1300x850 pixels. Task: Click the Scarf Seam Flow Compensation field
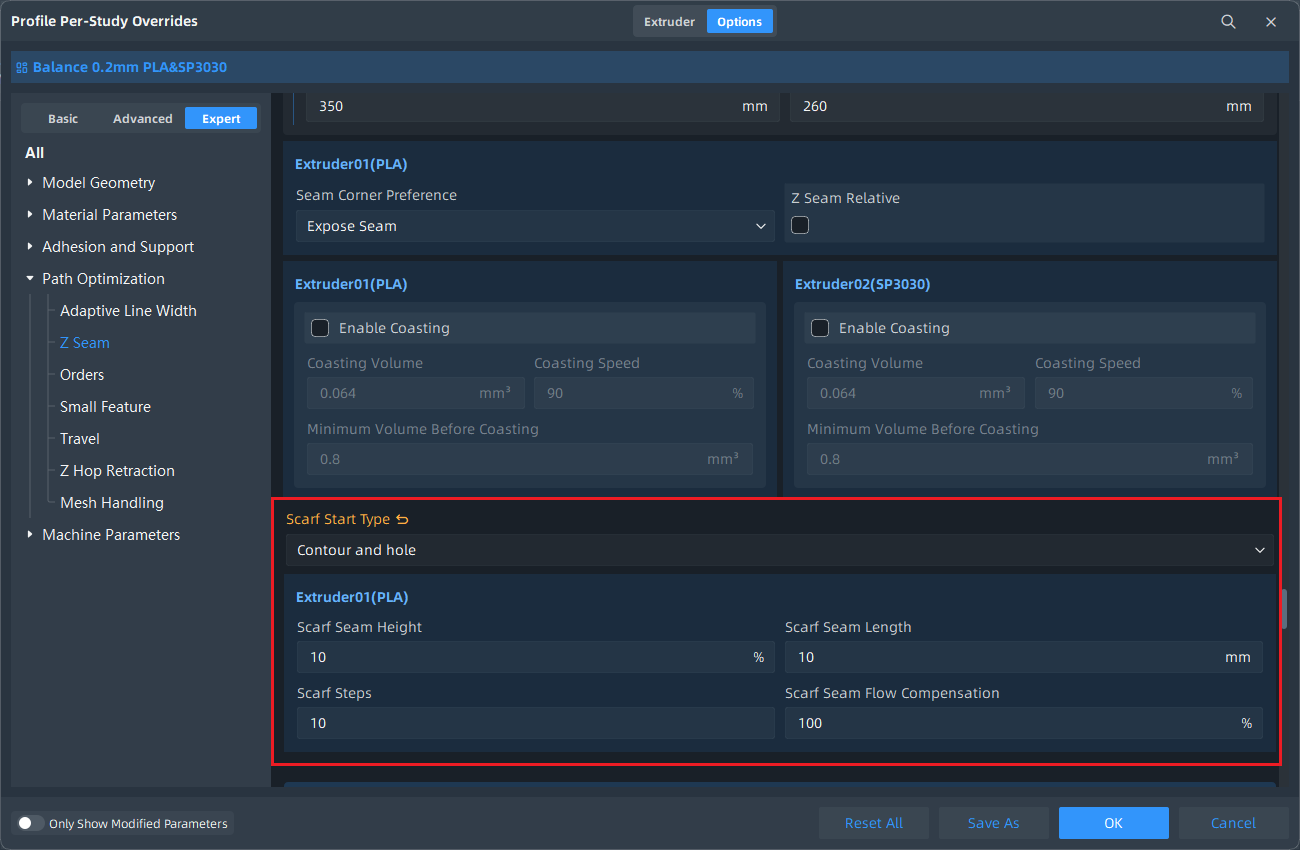(x=1024, y=723)
